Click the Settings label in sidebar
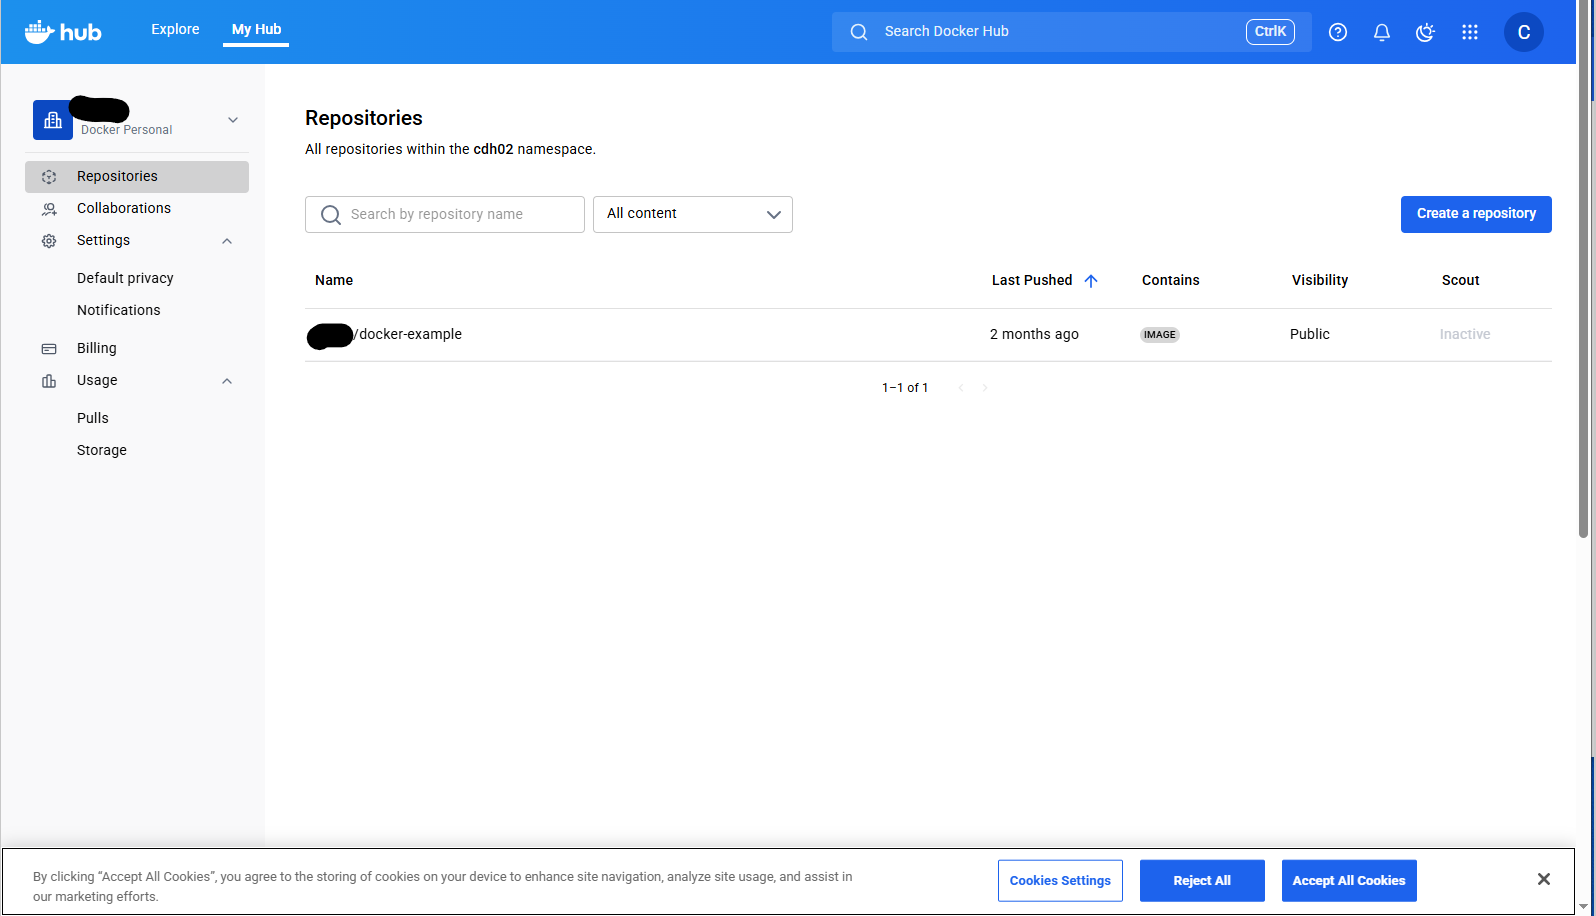1596x916 pixels. click(103, 240)
